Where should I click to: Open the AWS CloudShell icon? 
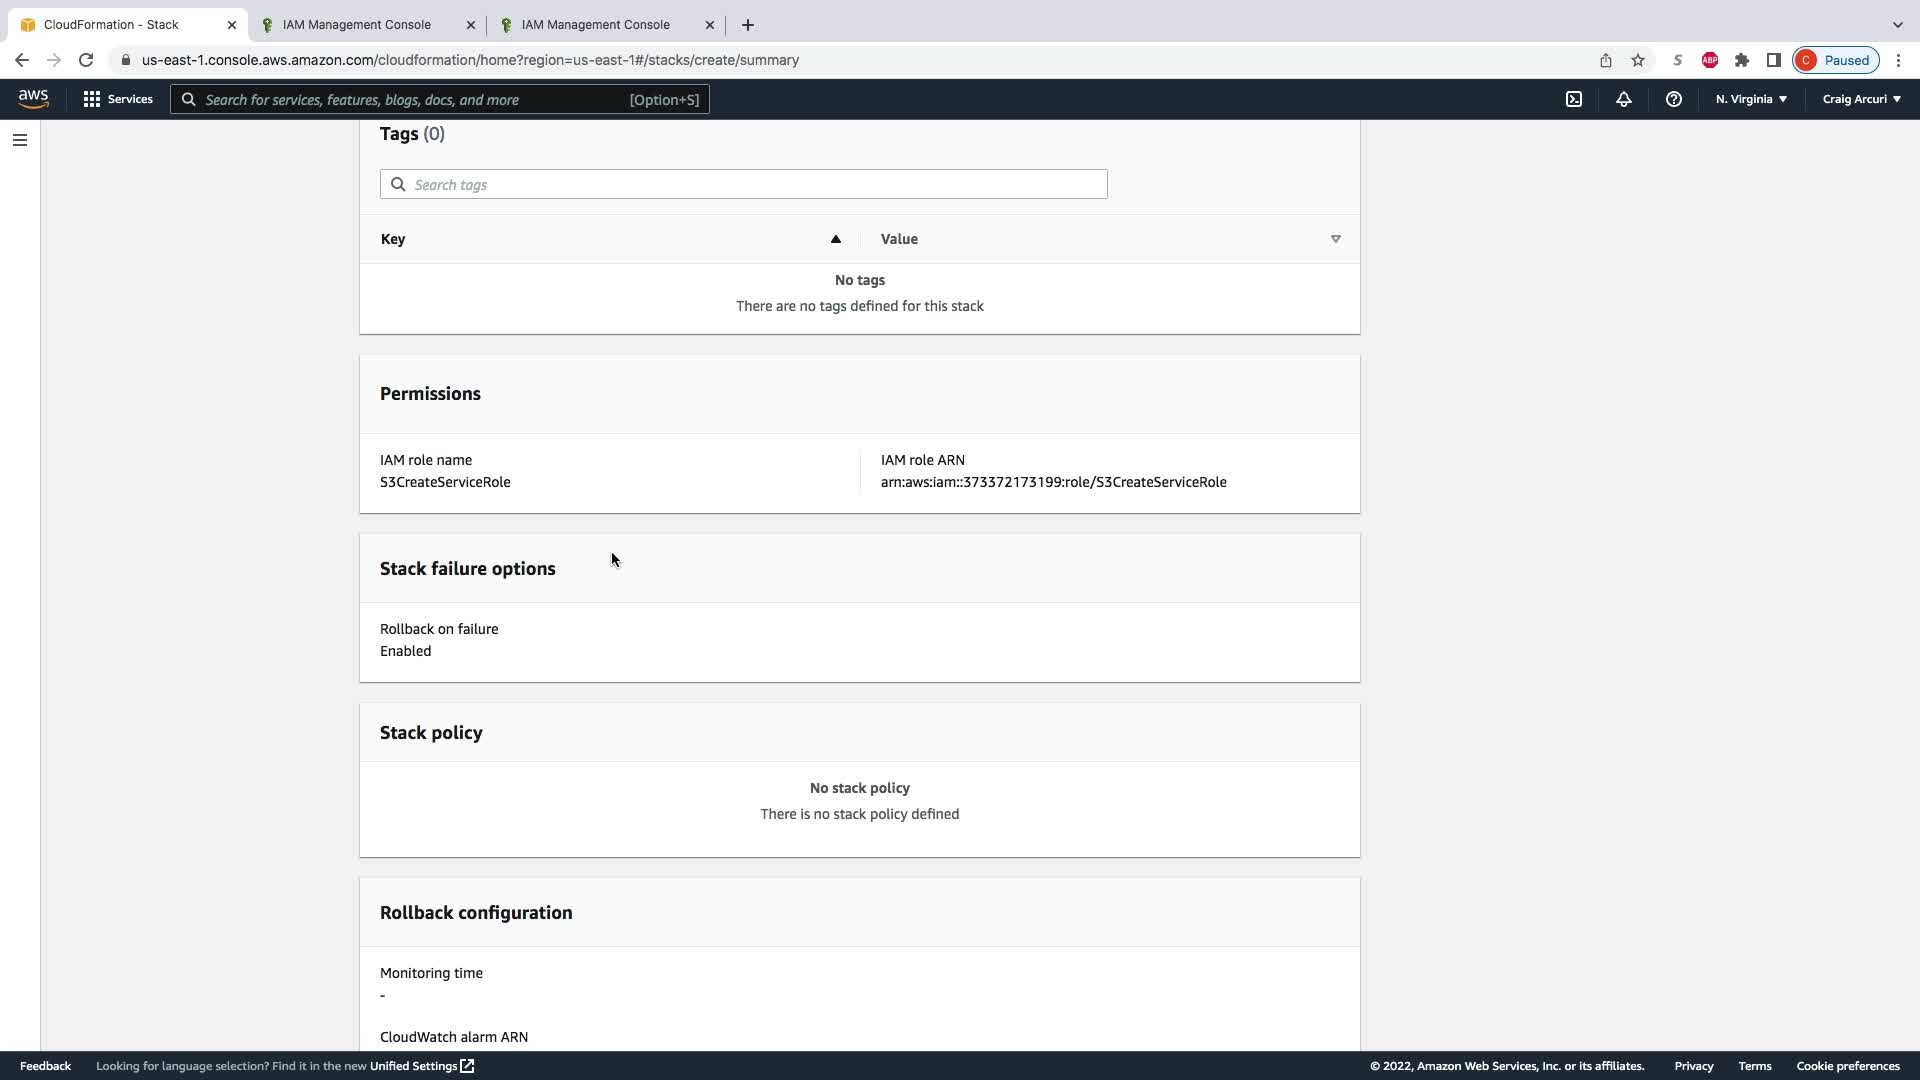point(1574,99)
